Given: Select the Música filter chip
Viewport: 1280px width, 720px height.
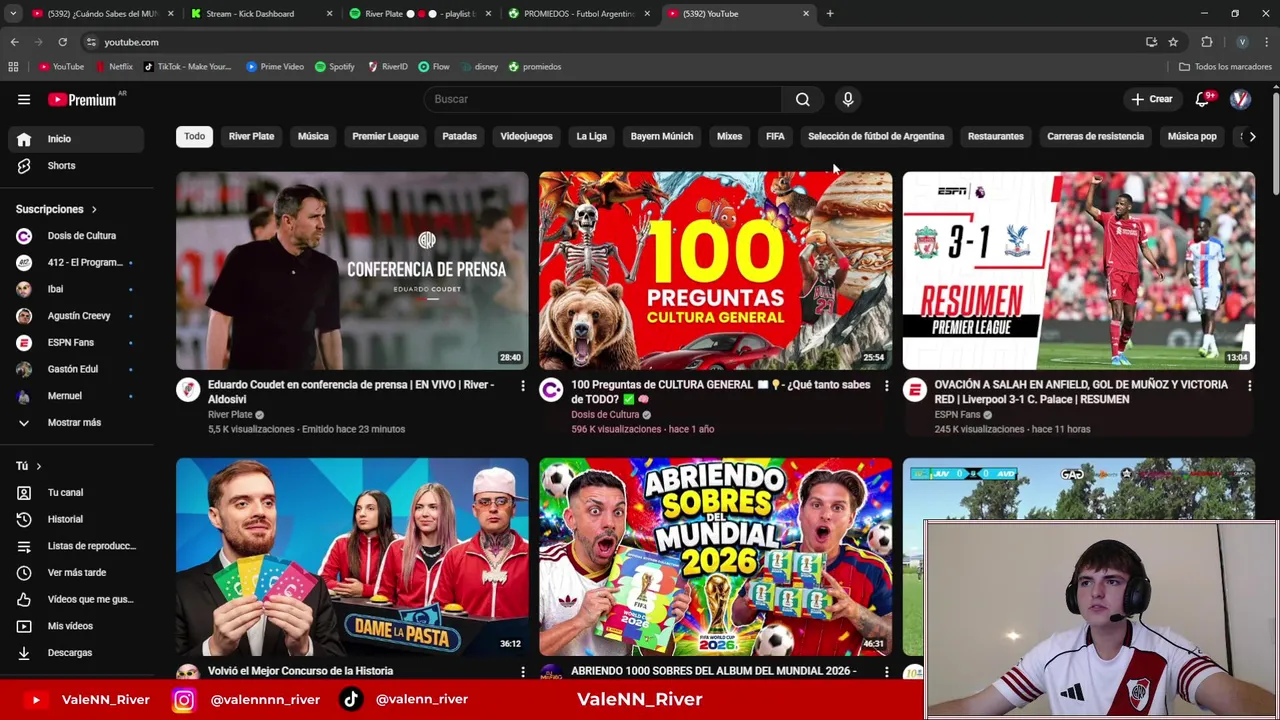Looking at the screenshot, I should point(313,136).
